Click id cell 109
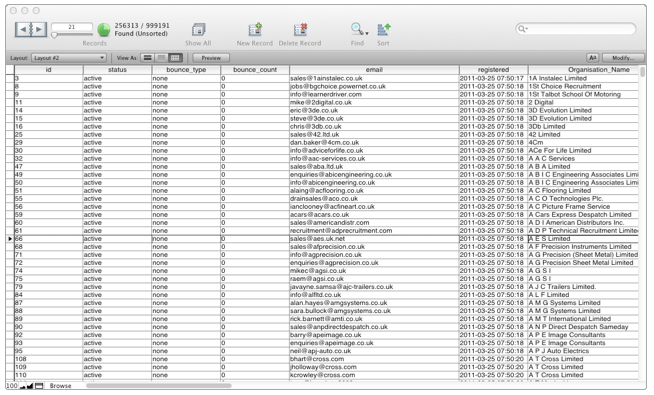Viewport: 654px width, 395px height. pyautogui.click(x=48, y=367)
